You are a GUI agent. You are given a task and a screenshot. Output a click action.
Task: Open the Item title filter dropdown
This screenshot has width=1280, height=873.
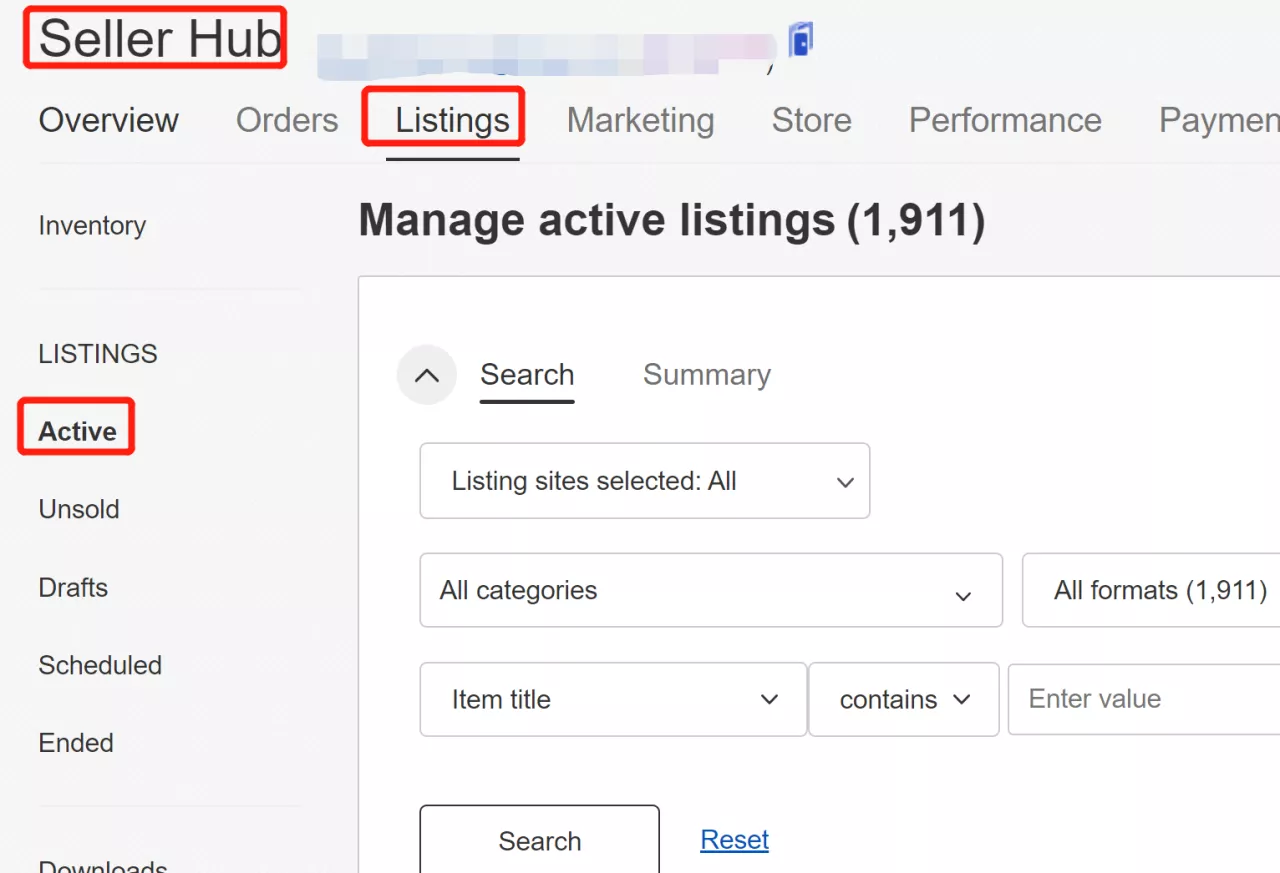click(x=613, y=699)
